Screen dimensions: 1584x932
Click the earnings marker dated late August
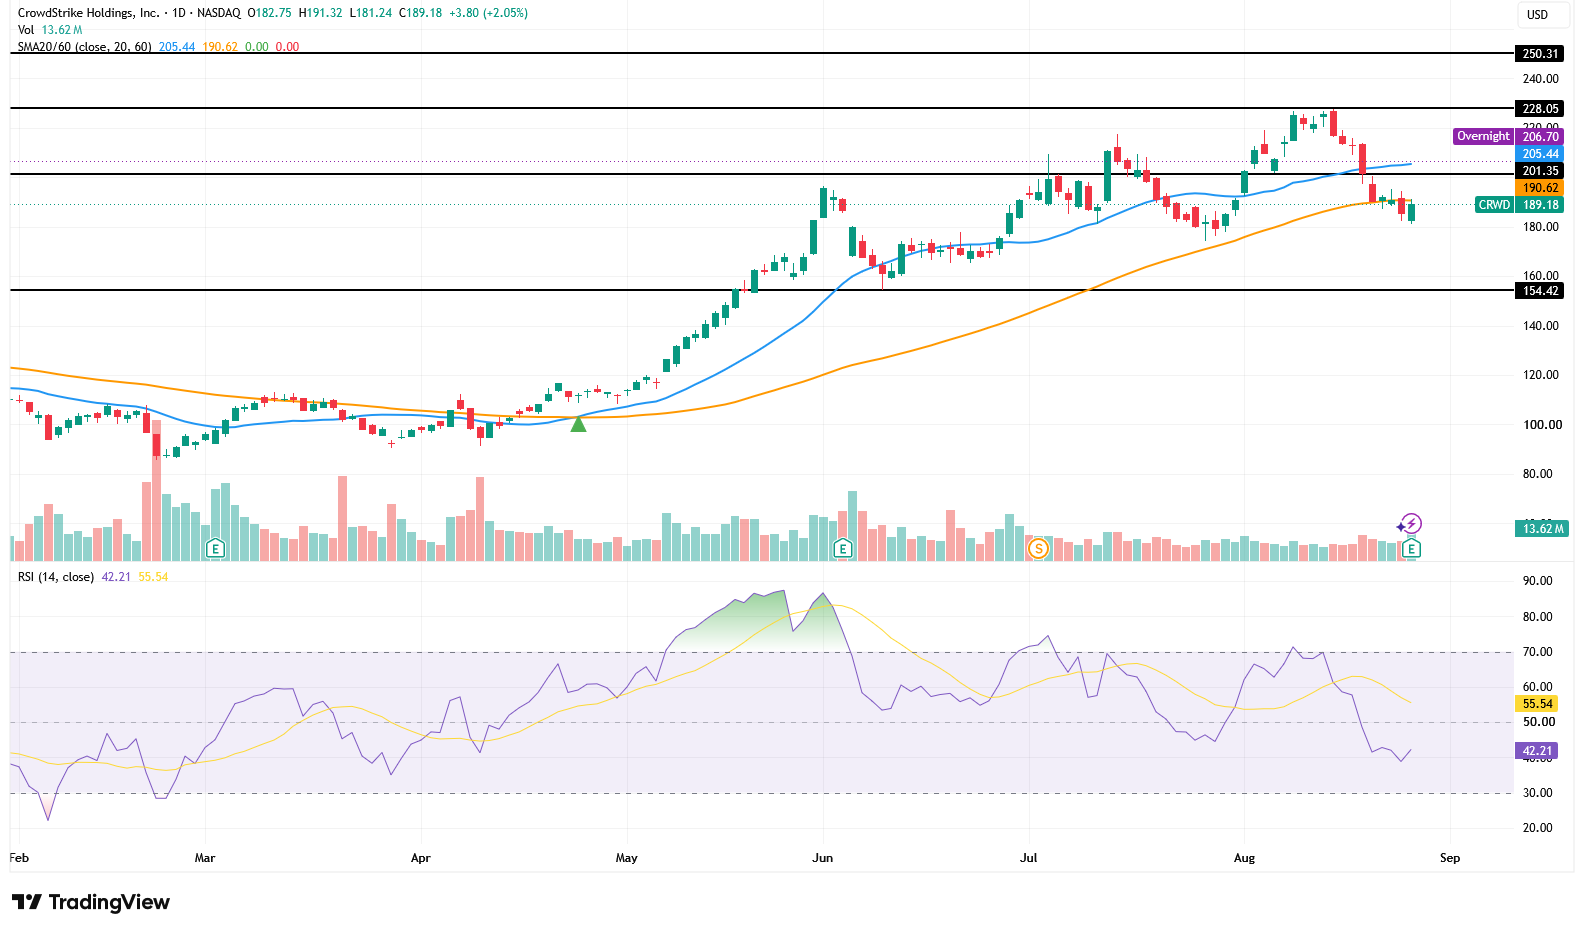1411,548
